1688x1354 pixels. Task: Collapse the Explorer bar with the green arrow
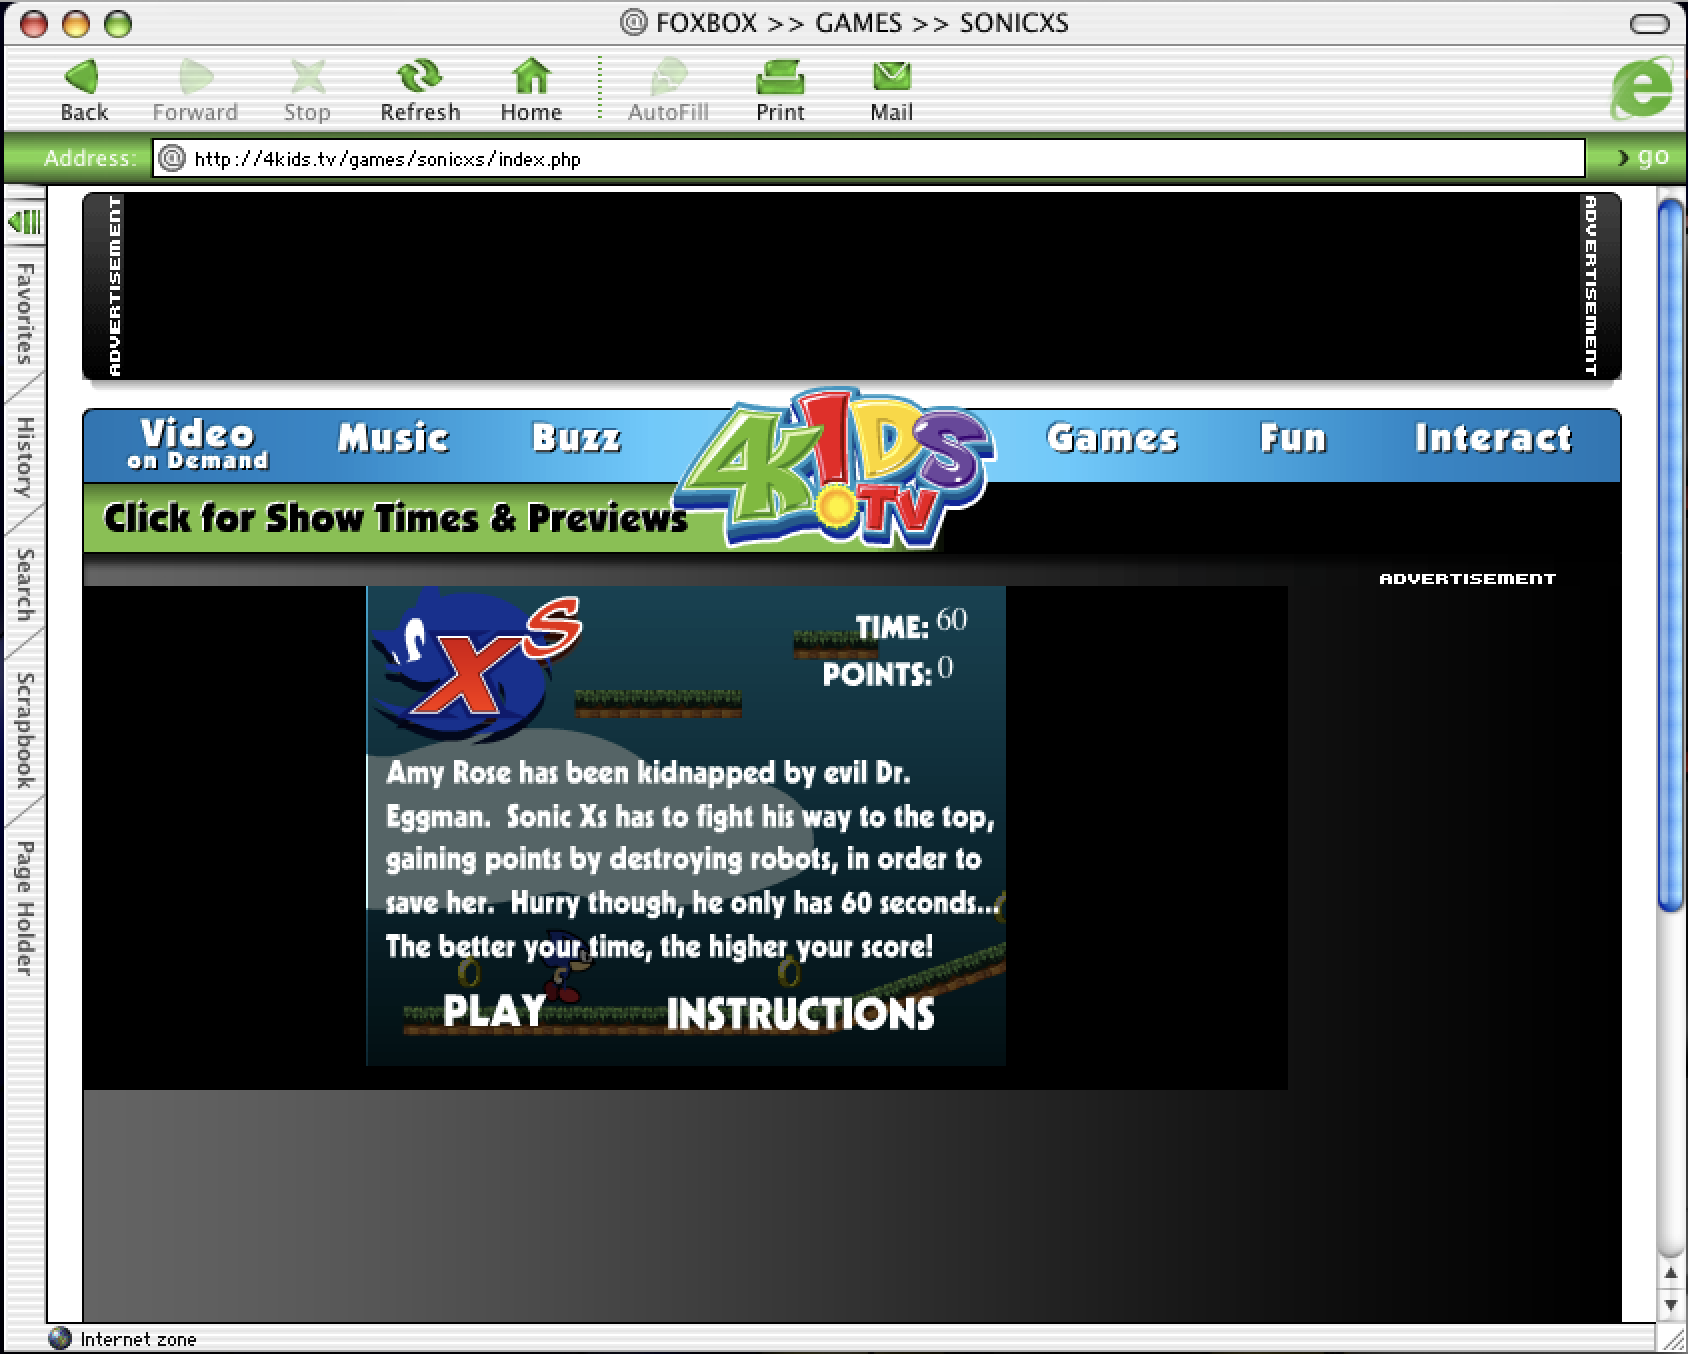click(24, 221)
